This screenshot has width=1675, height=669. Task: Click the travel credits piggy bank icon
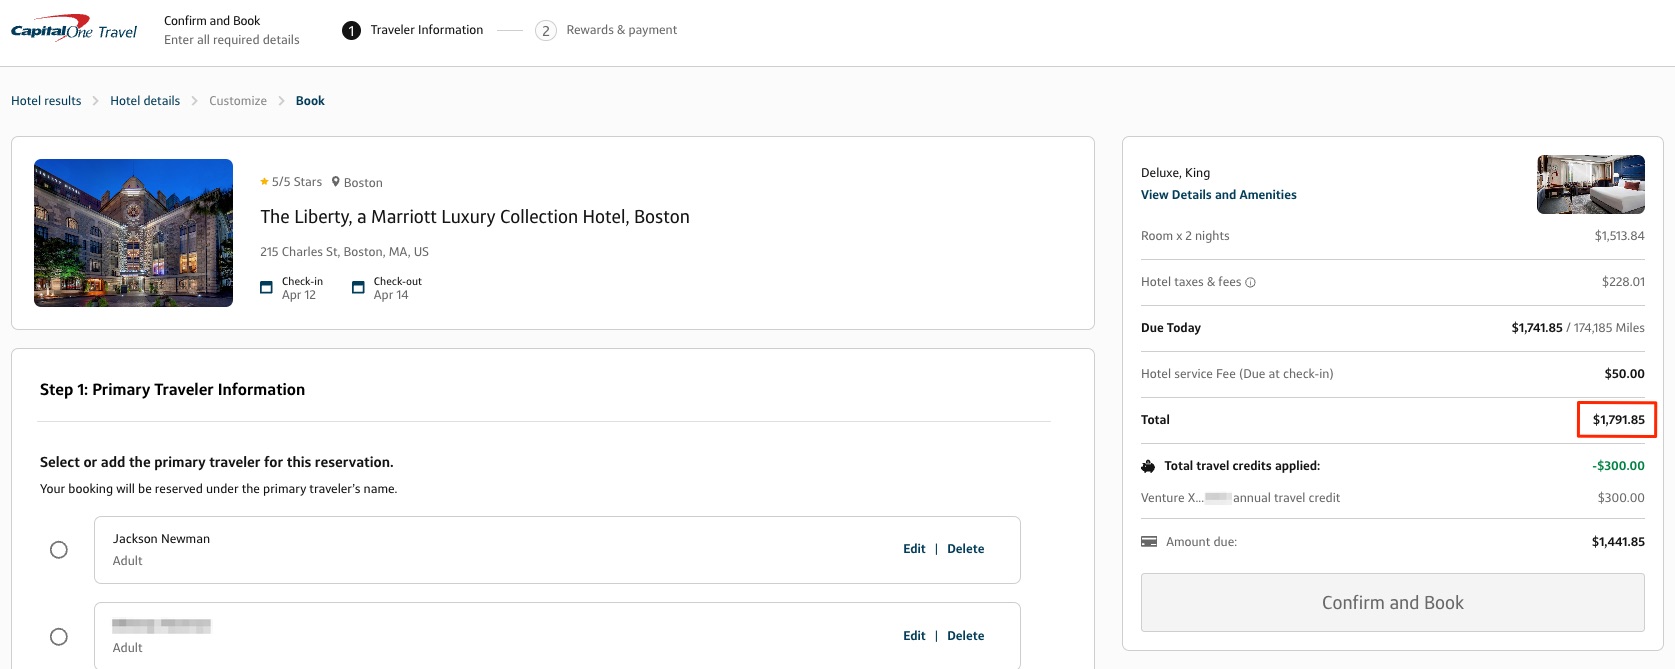coord(1148,466)
